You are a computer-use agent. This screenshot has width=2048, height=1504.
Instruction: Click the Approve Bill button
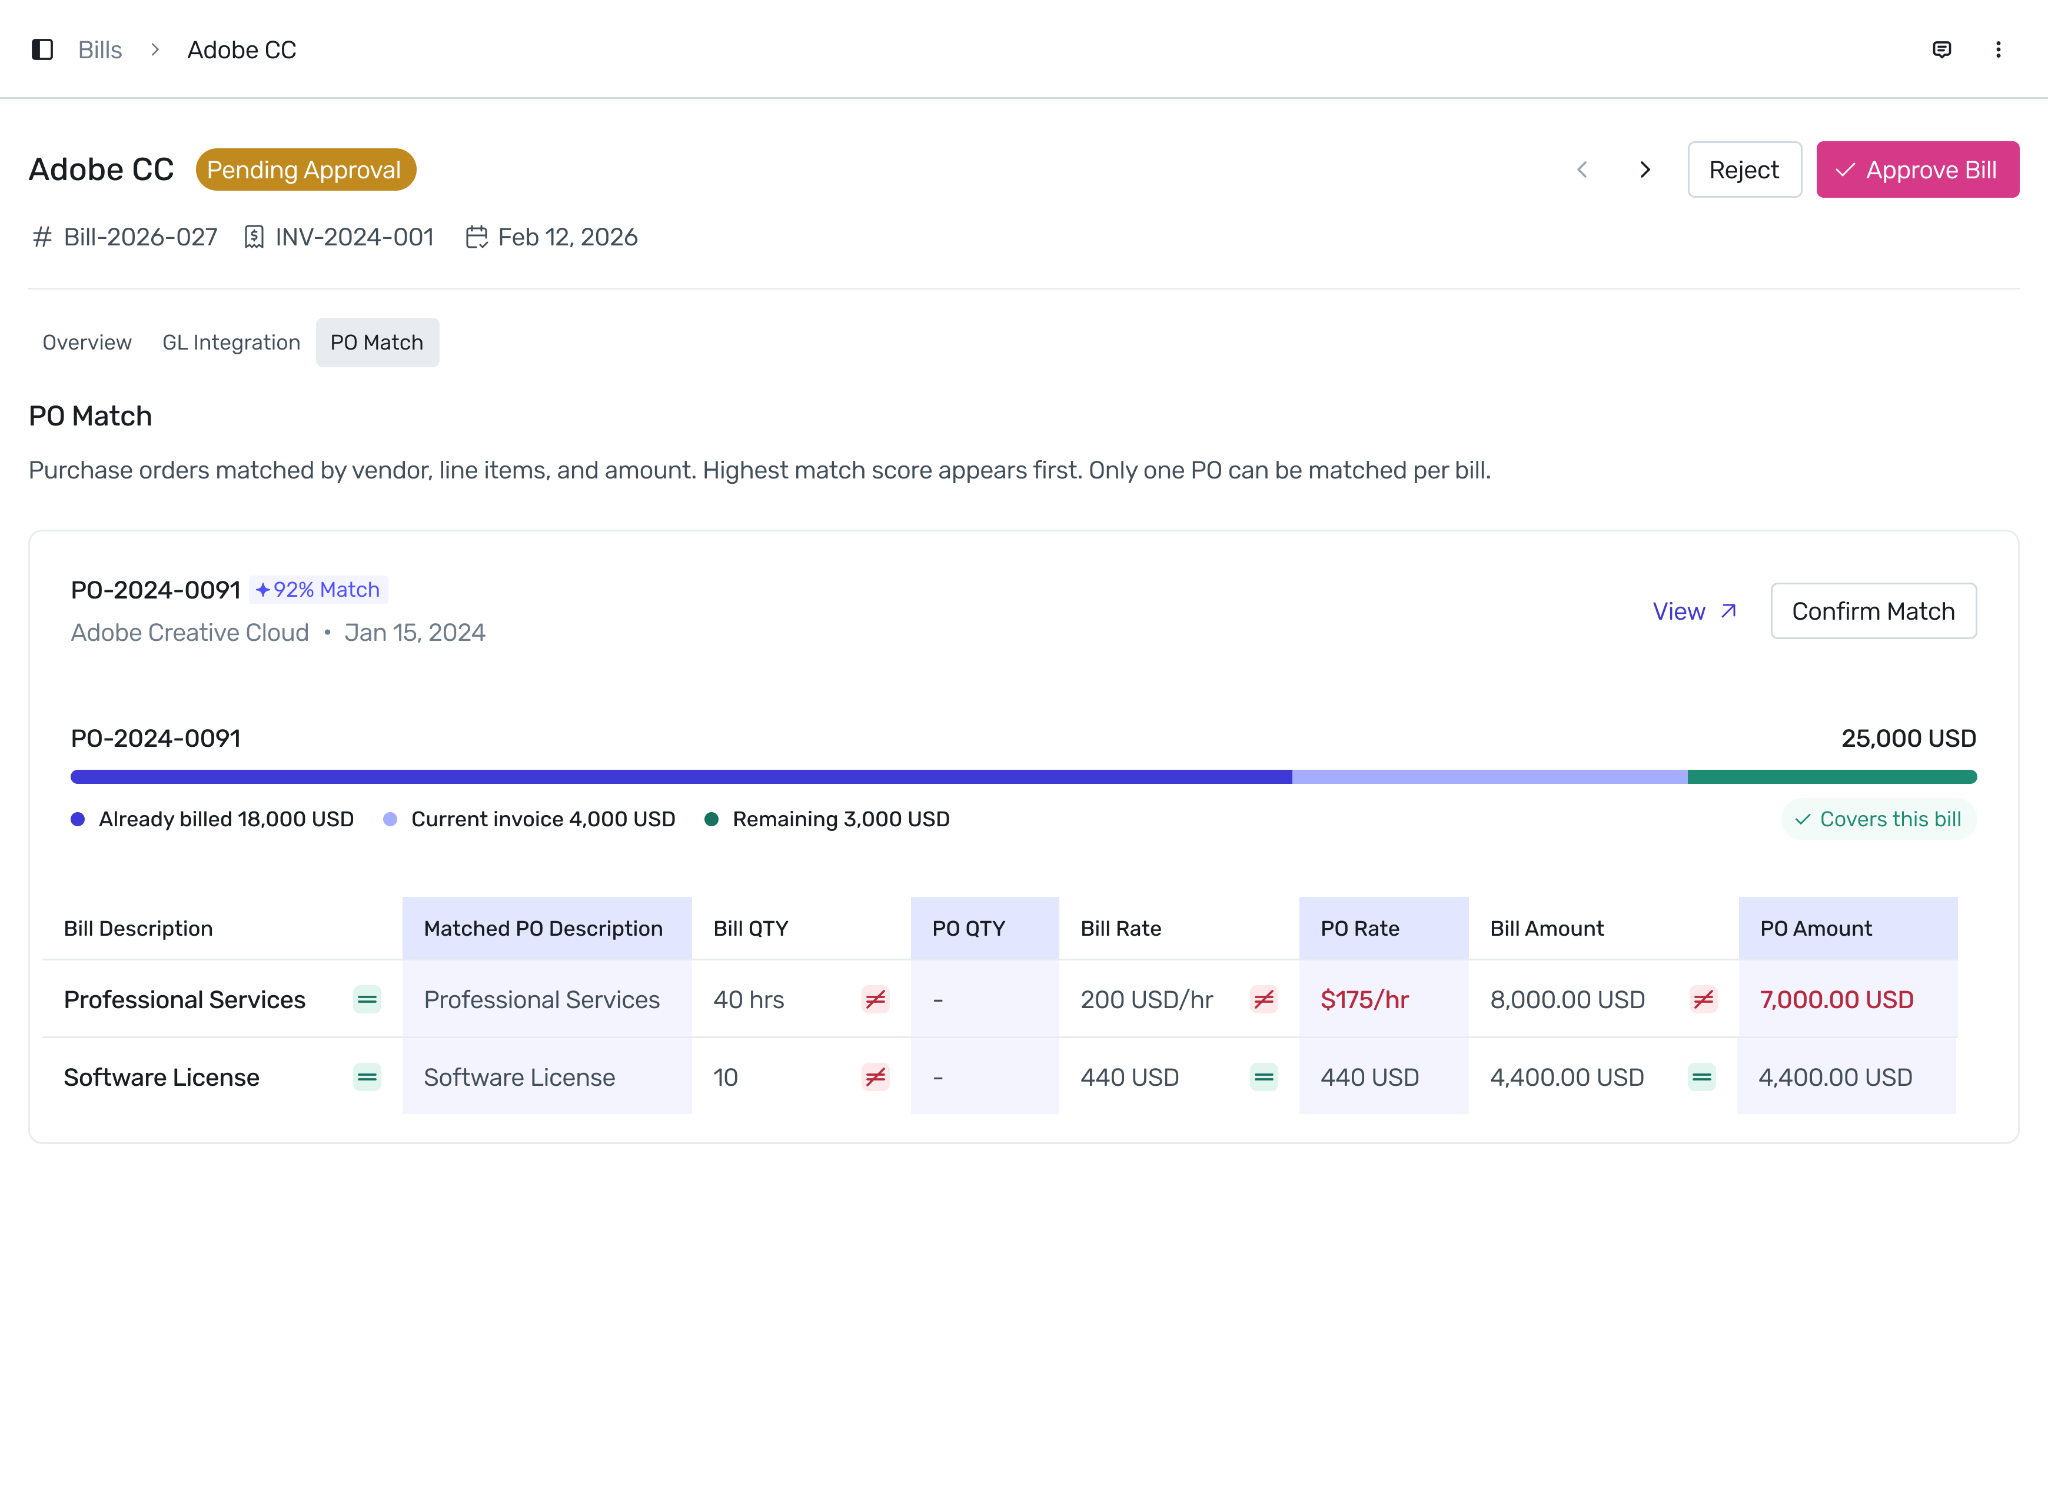(1917, 170)
